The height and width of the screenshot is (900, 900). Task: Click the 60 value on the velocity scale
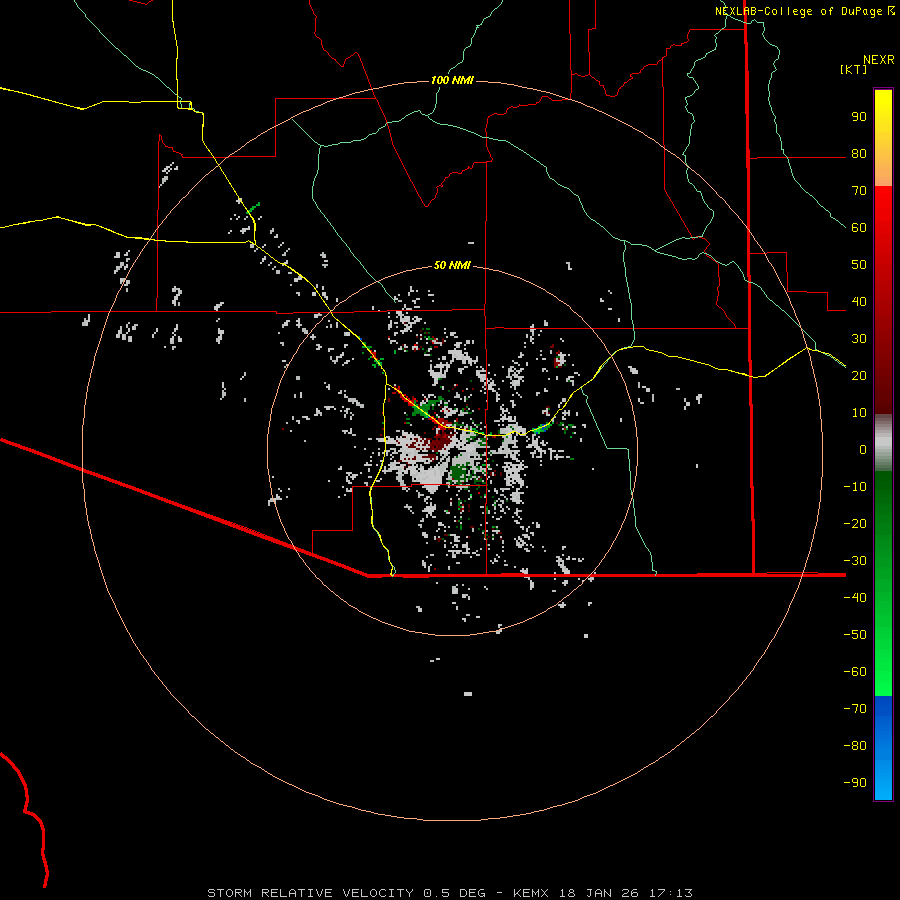tap(859, 227)
